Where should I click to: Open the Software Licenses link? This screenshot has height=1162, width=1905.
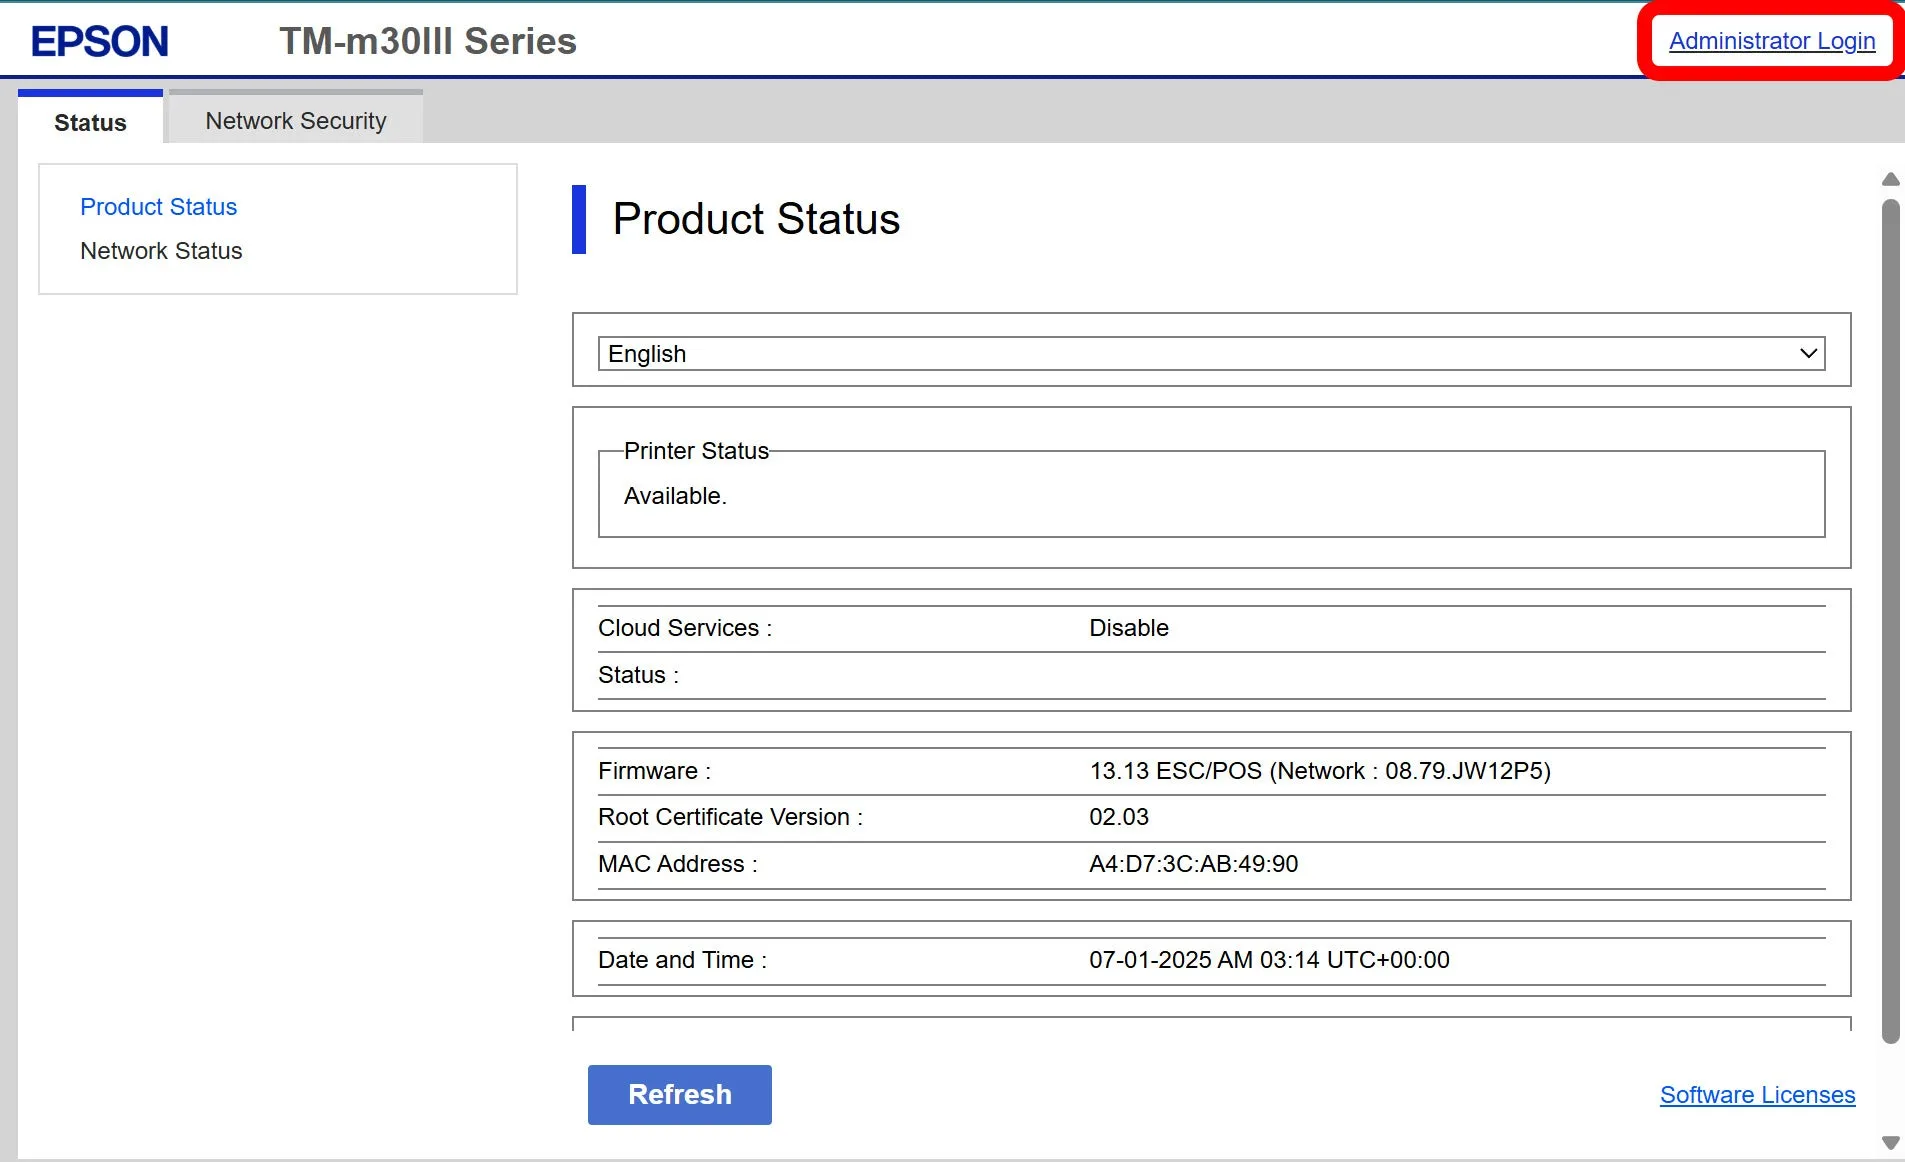pos(1757,1094)
